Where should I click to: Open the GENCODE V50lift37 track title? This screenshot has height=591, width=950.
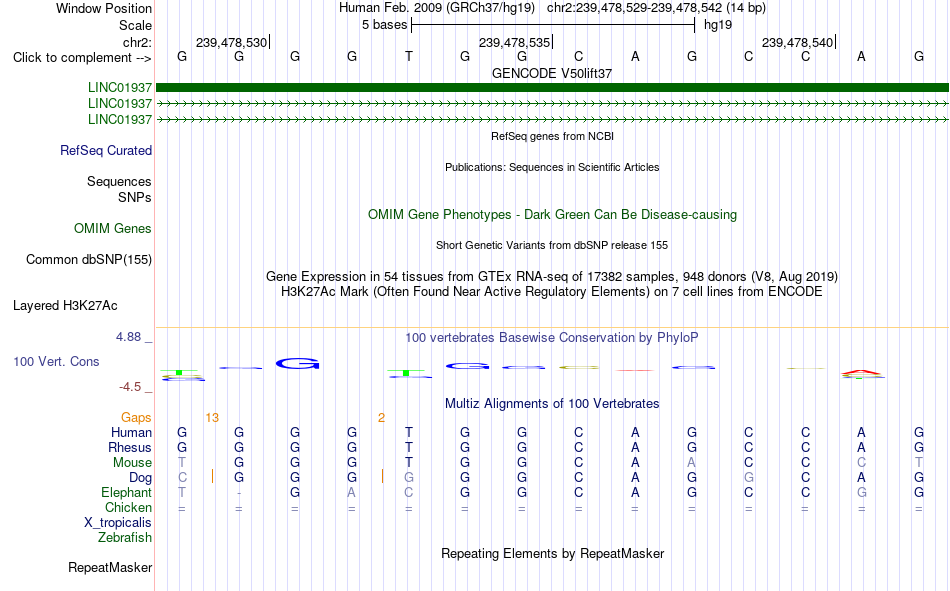(552, 73)
